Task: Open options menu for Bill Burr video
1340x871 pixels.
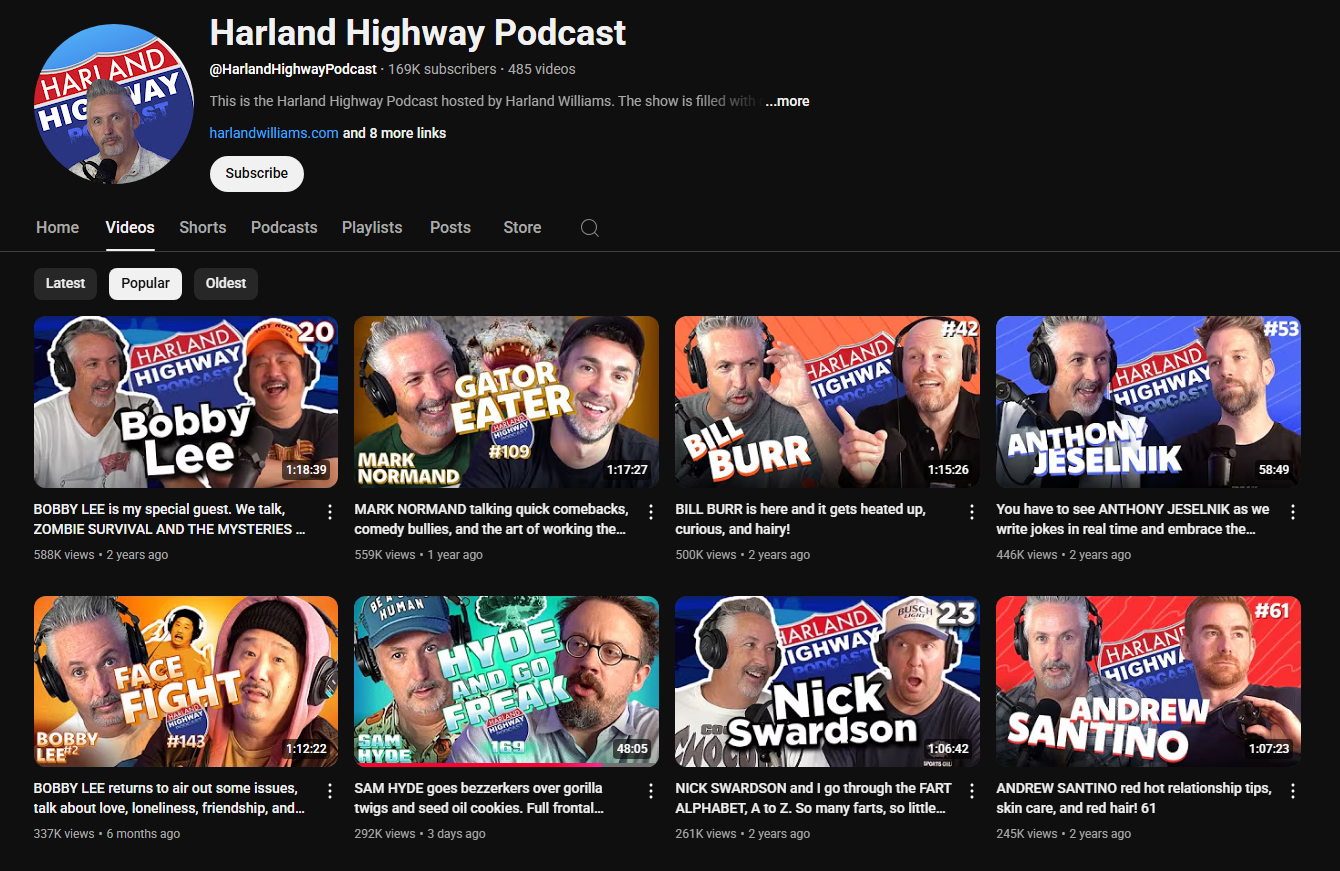Action: 972,512
